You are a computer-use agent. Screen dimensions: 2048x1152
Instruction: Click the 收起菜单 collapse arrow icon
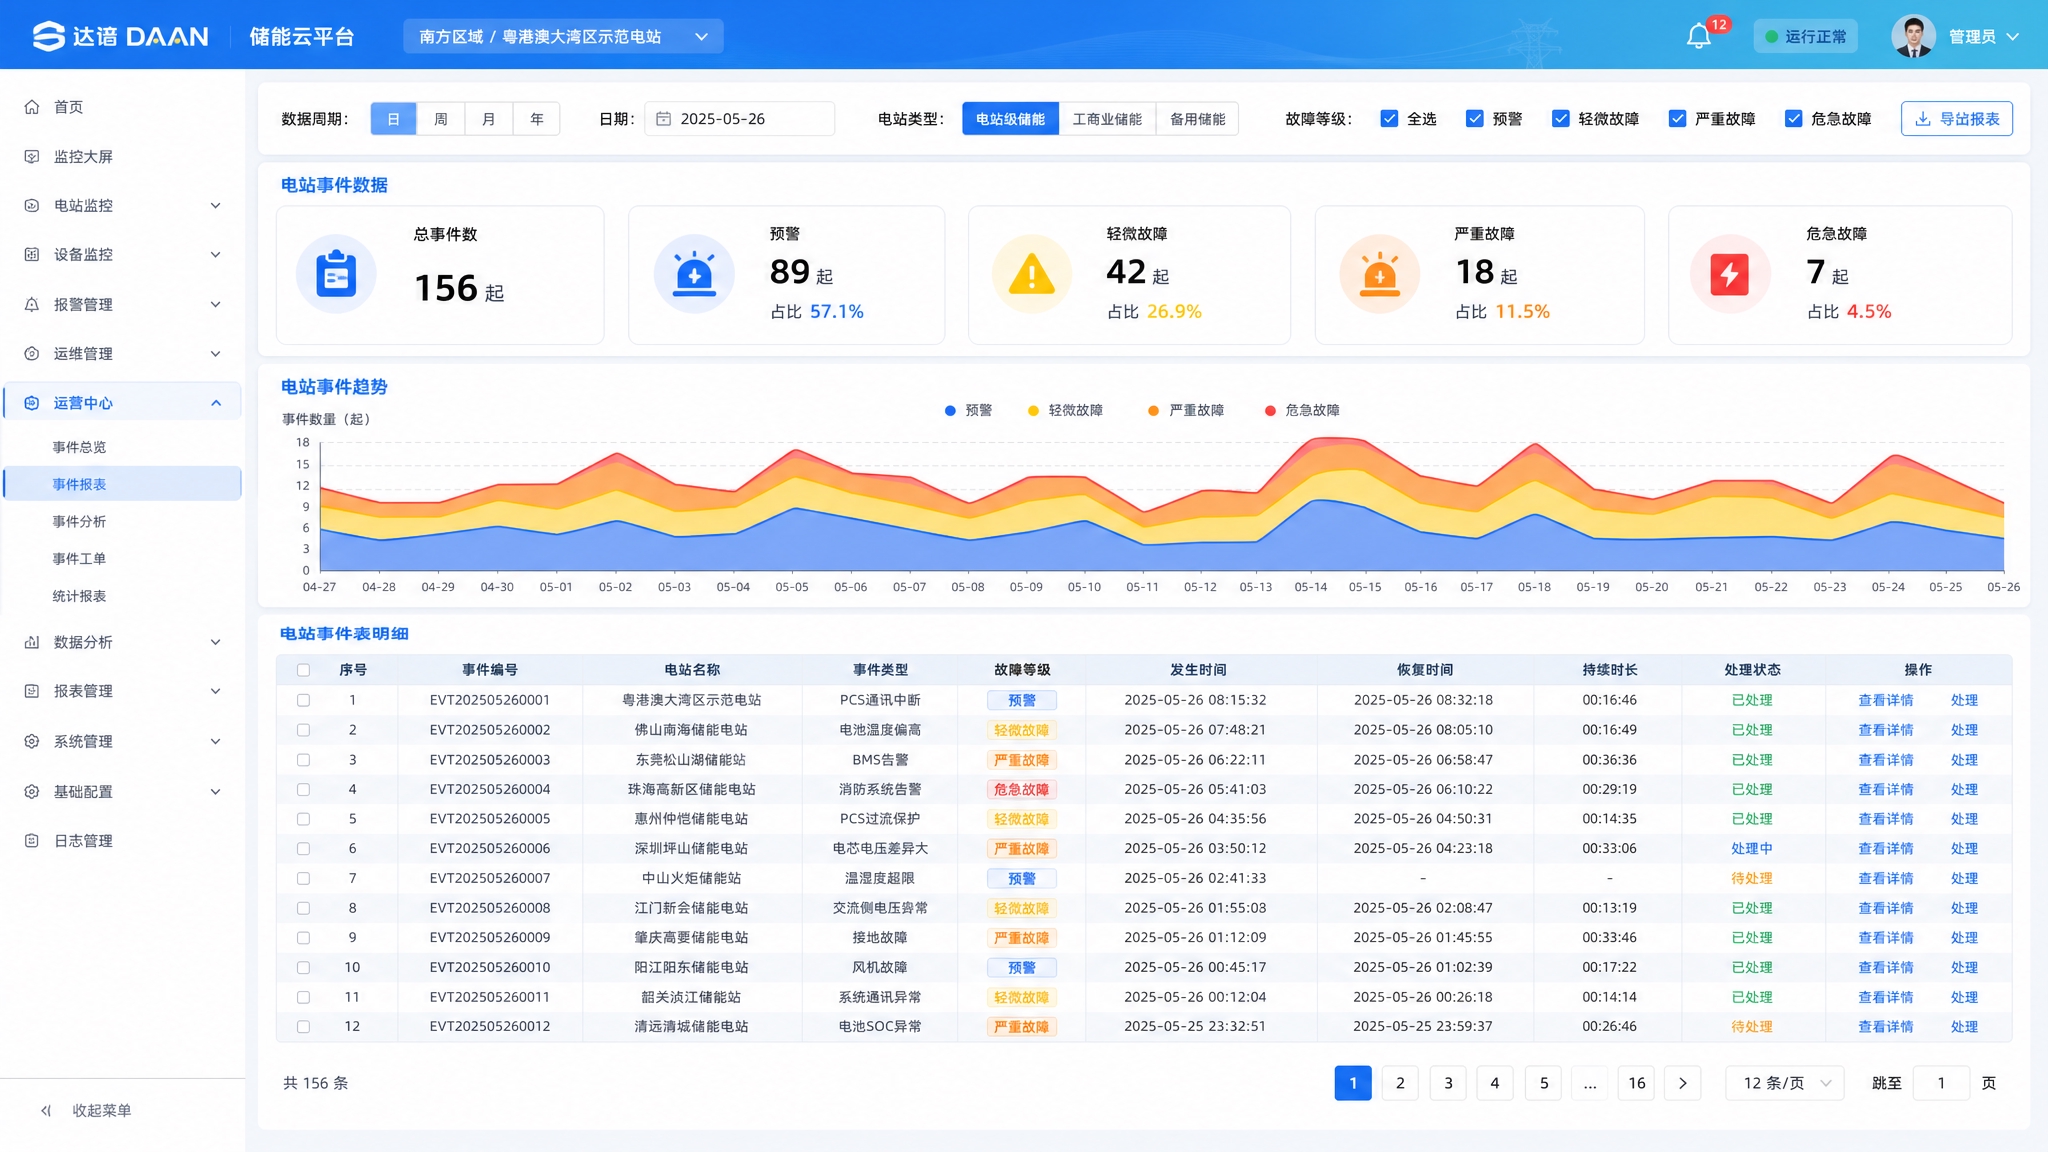pyautogui.click(x=46, y=1111)
